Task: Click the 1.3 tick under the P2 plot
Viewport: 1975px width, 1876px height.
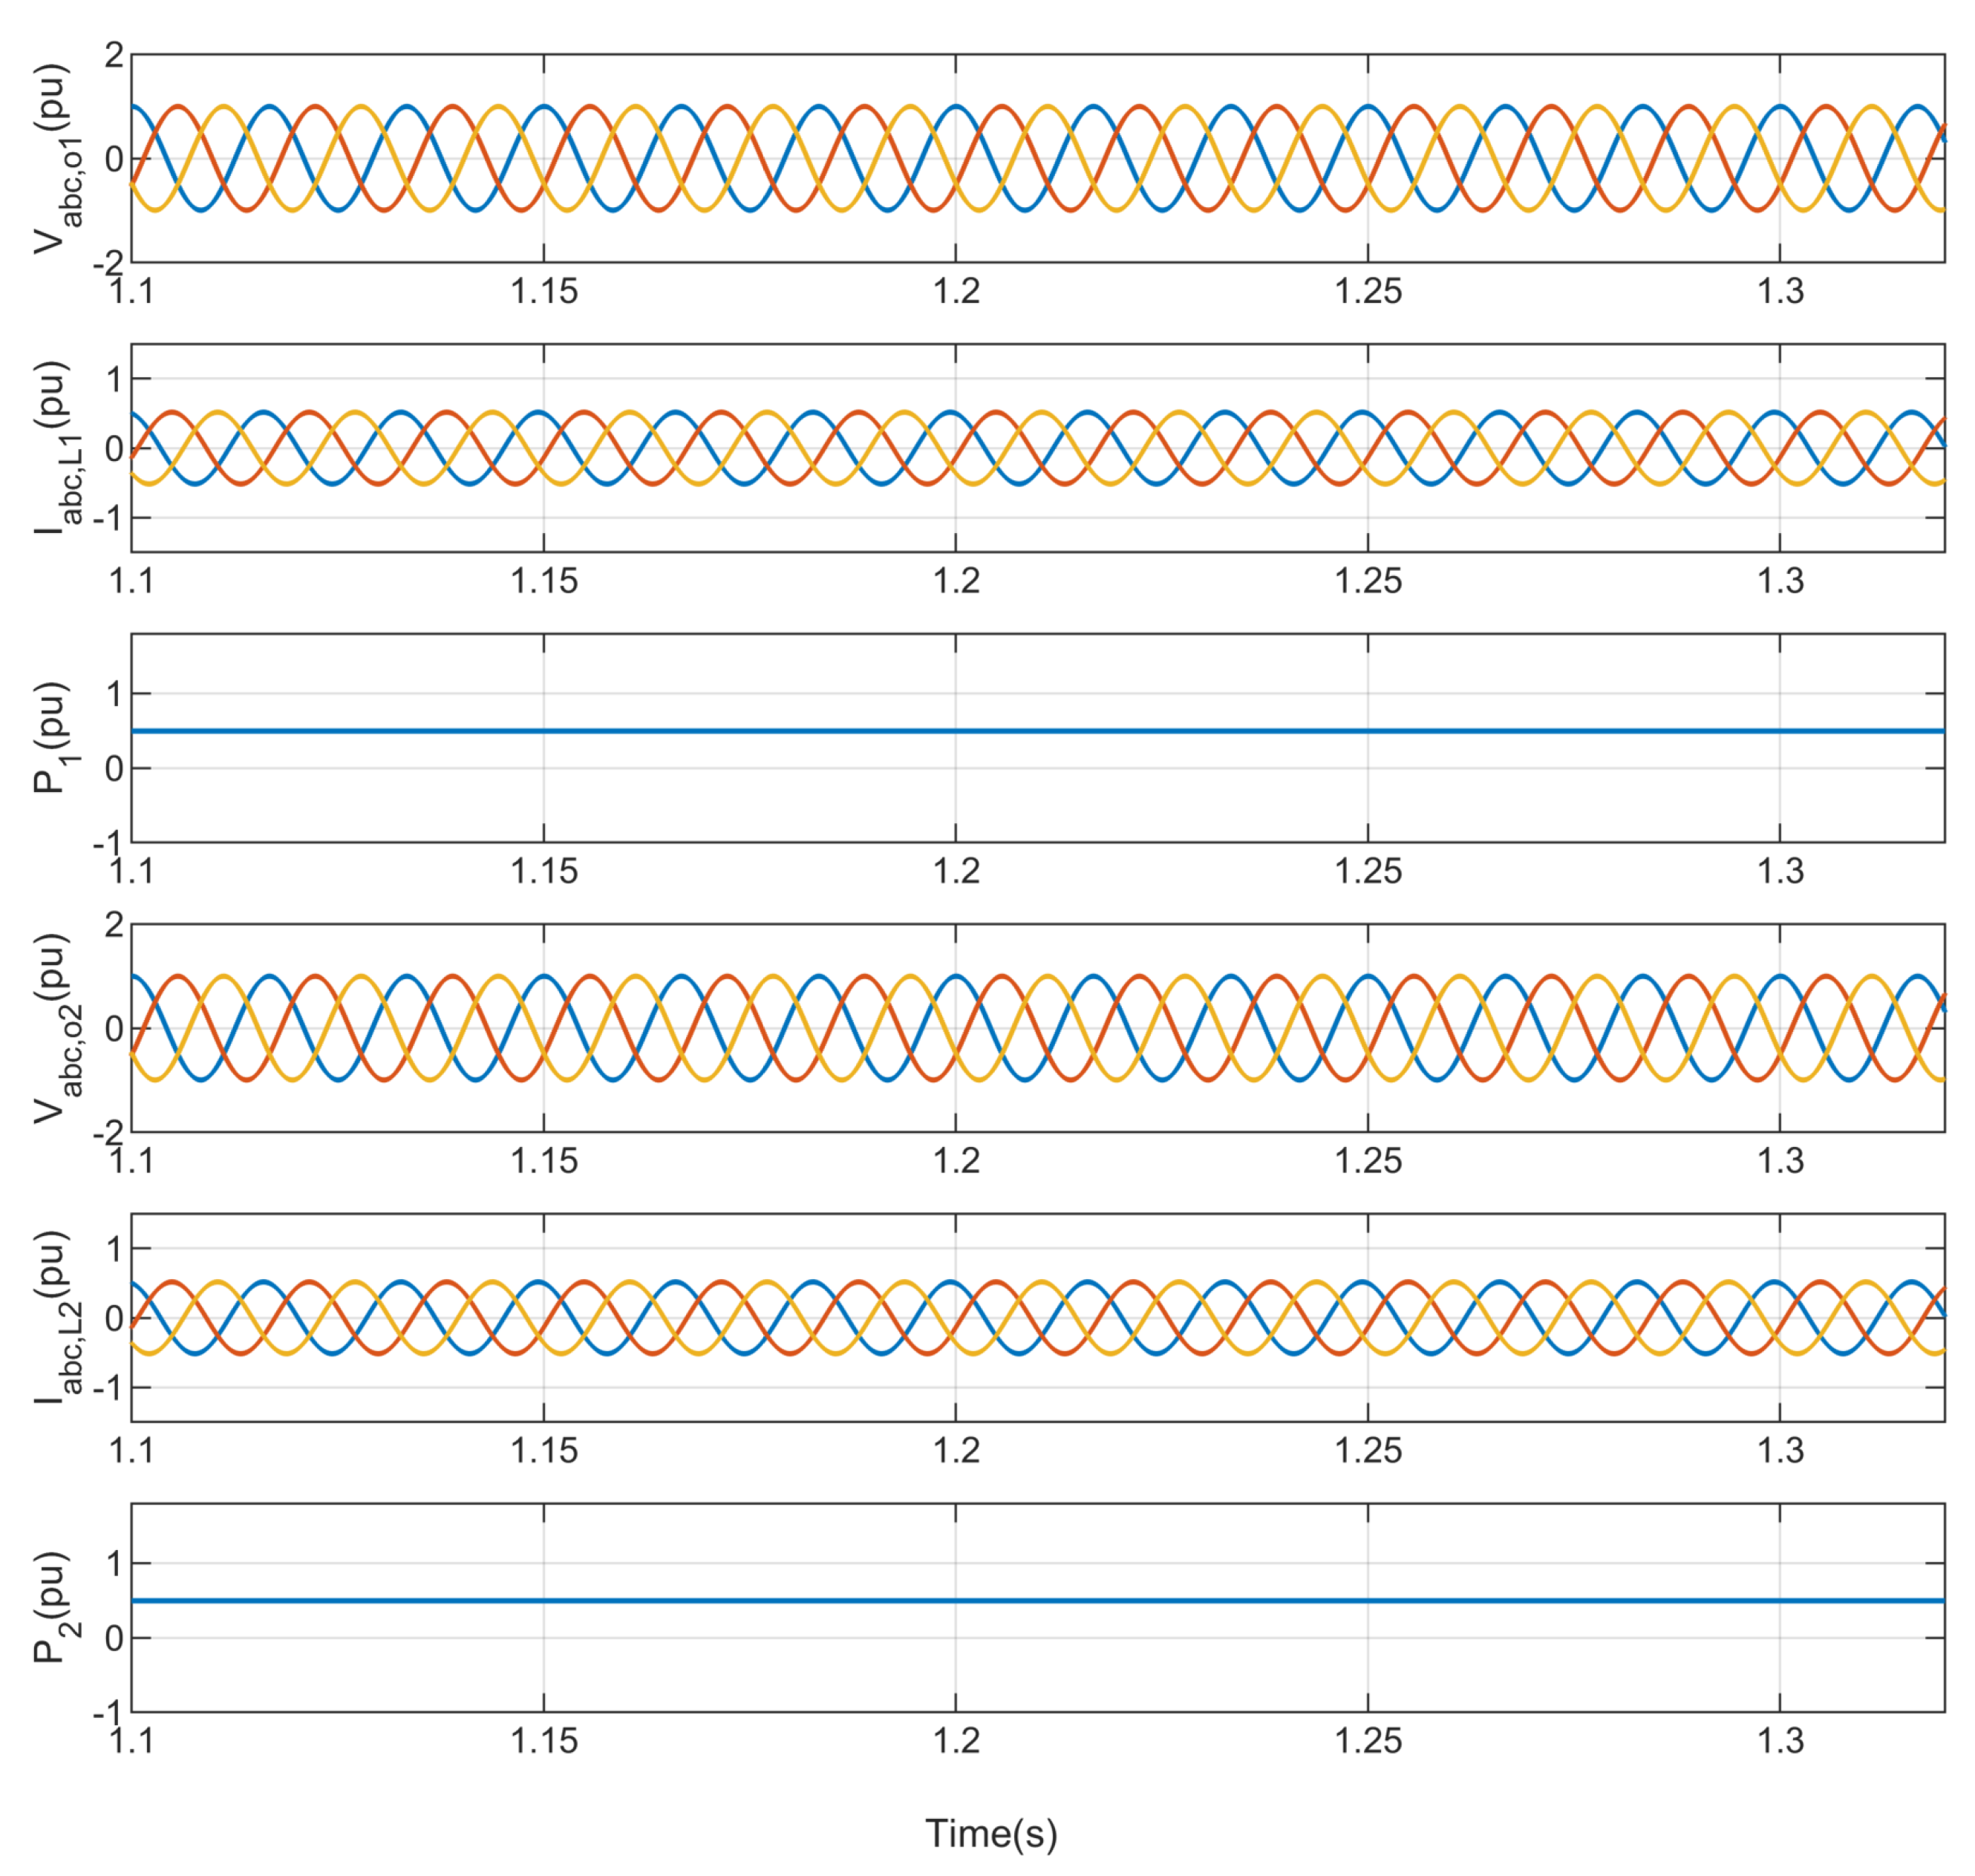Action: [1780, 1741]
